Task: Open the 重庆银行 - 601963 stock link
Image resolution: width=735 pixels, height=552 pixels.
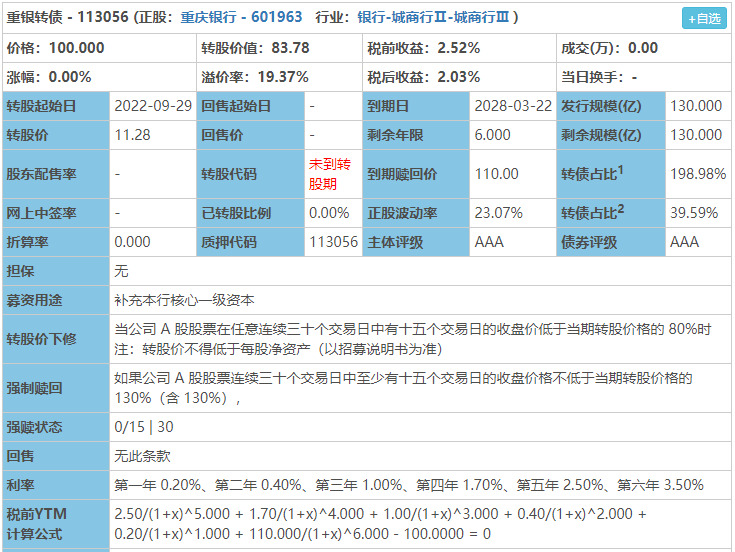Action: (x=241, y=17)
